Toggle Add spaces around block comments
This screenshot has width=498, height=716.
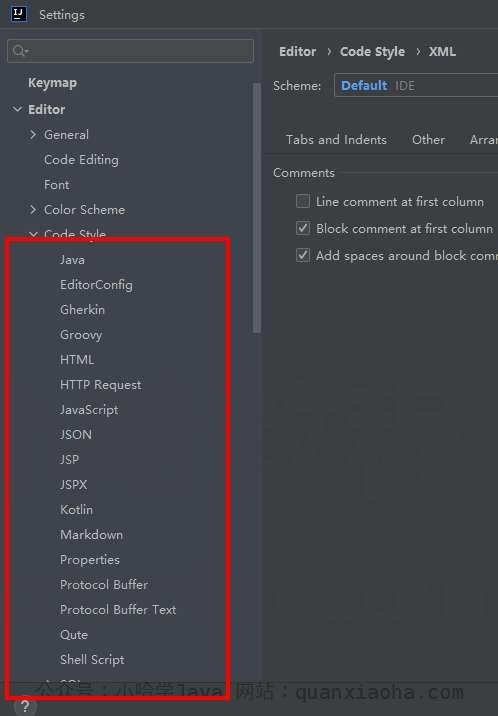click(x=303, y=255)
